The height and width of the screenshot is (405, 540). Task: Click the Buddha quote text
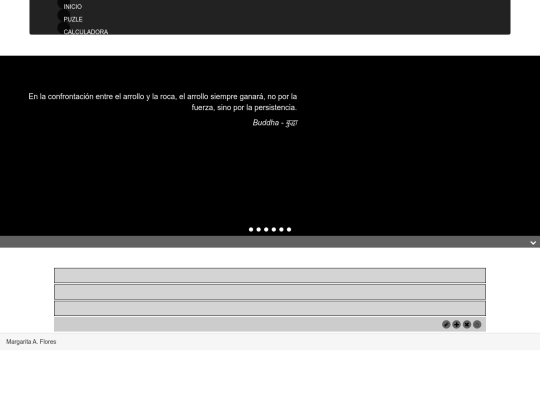163,102
